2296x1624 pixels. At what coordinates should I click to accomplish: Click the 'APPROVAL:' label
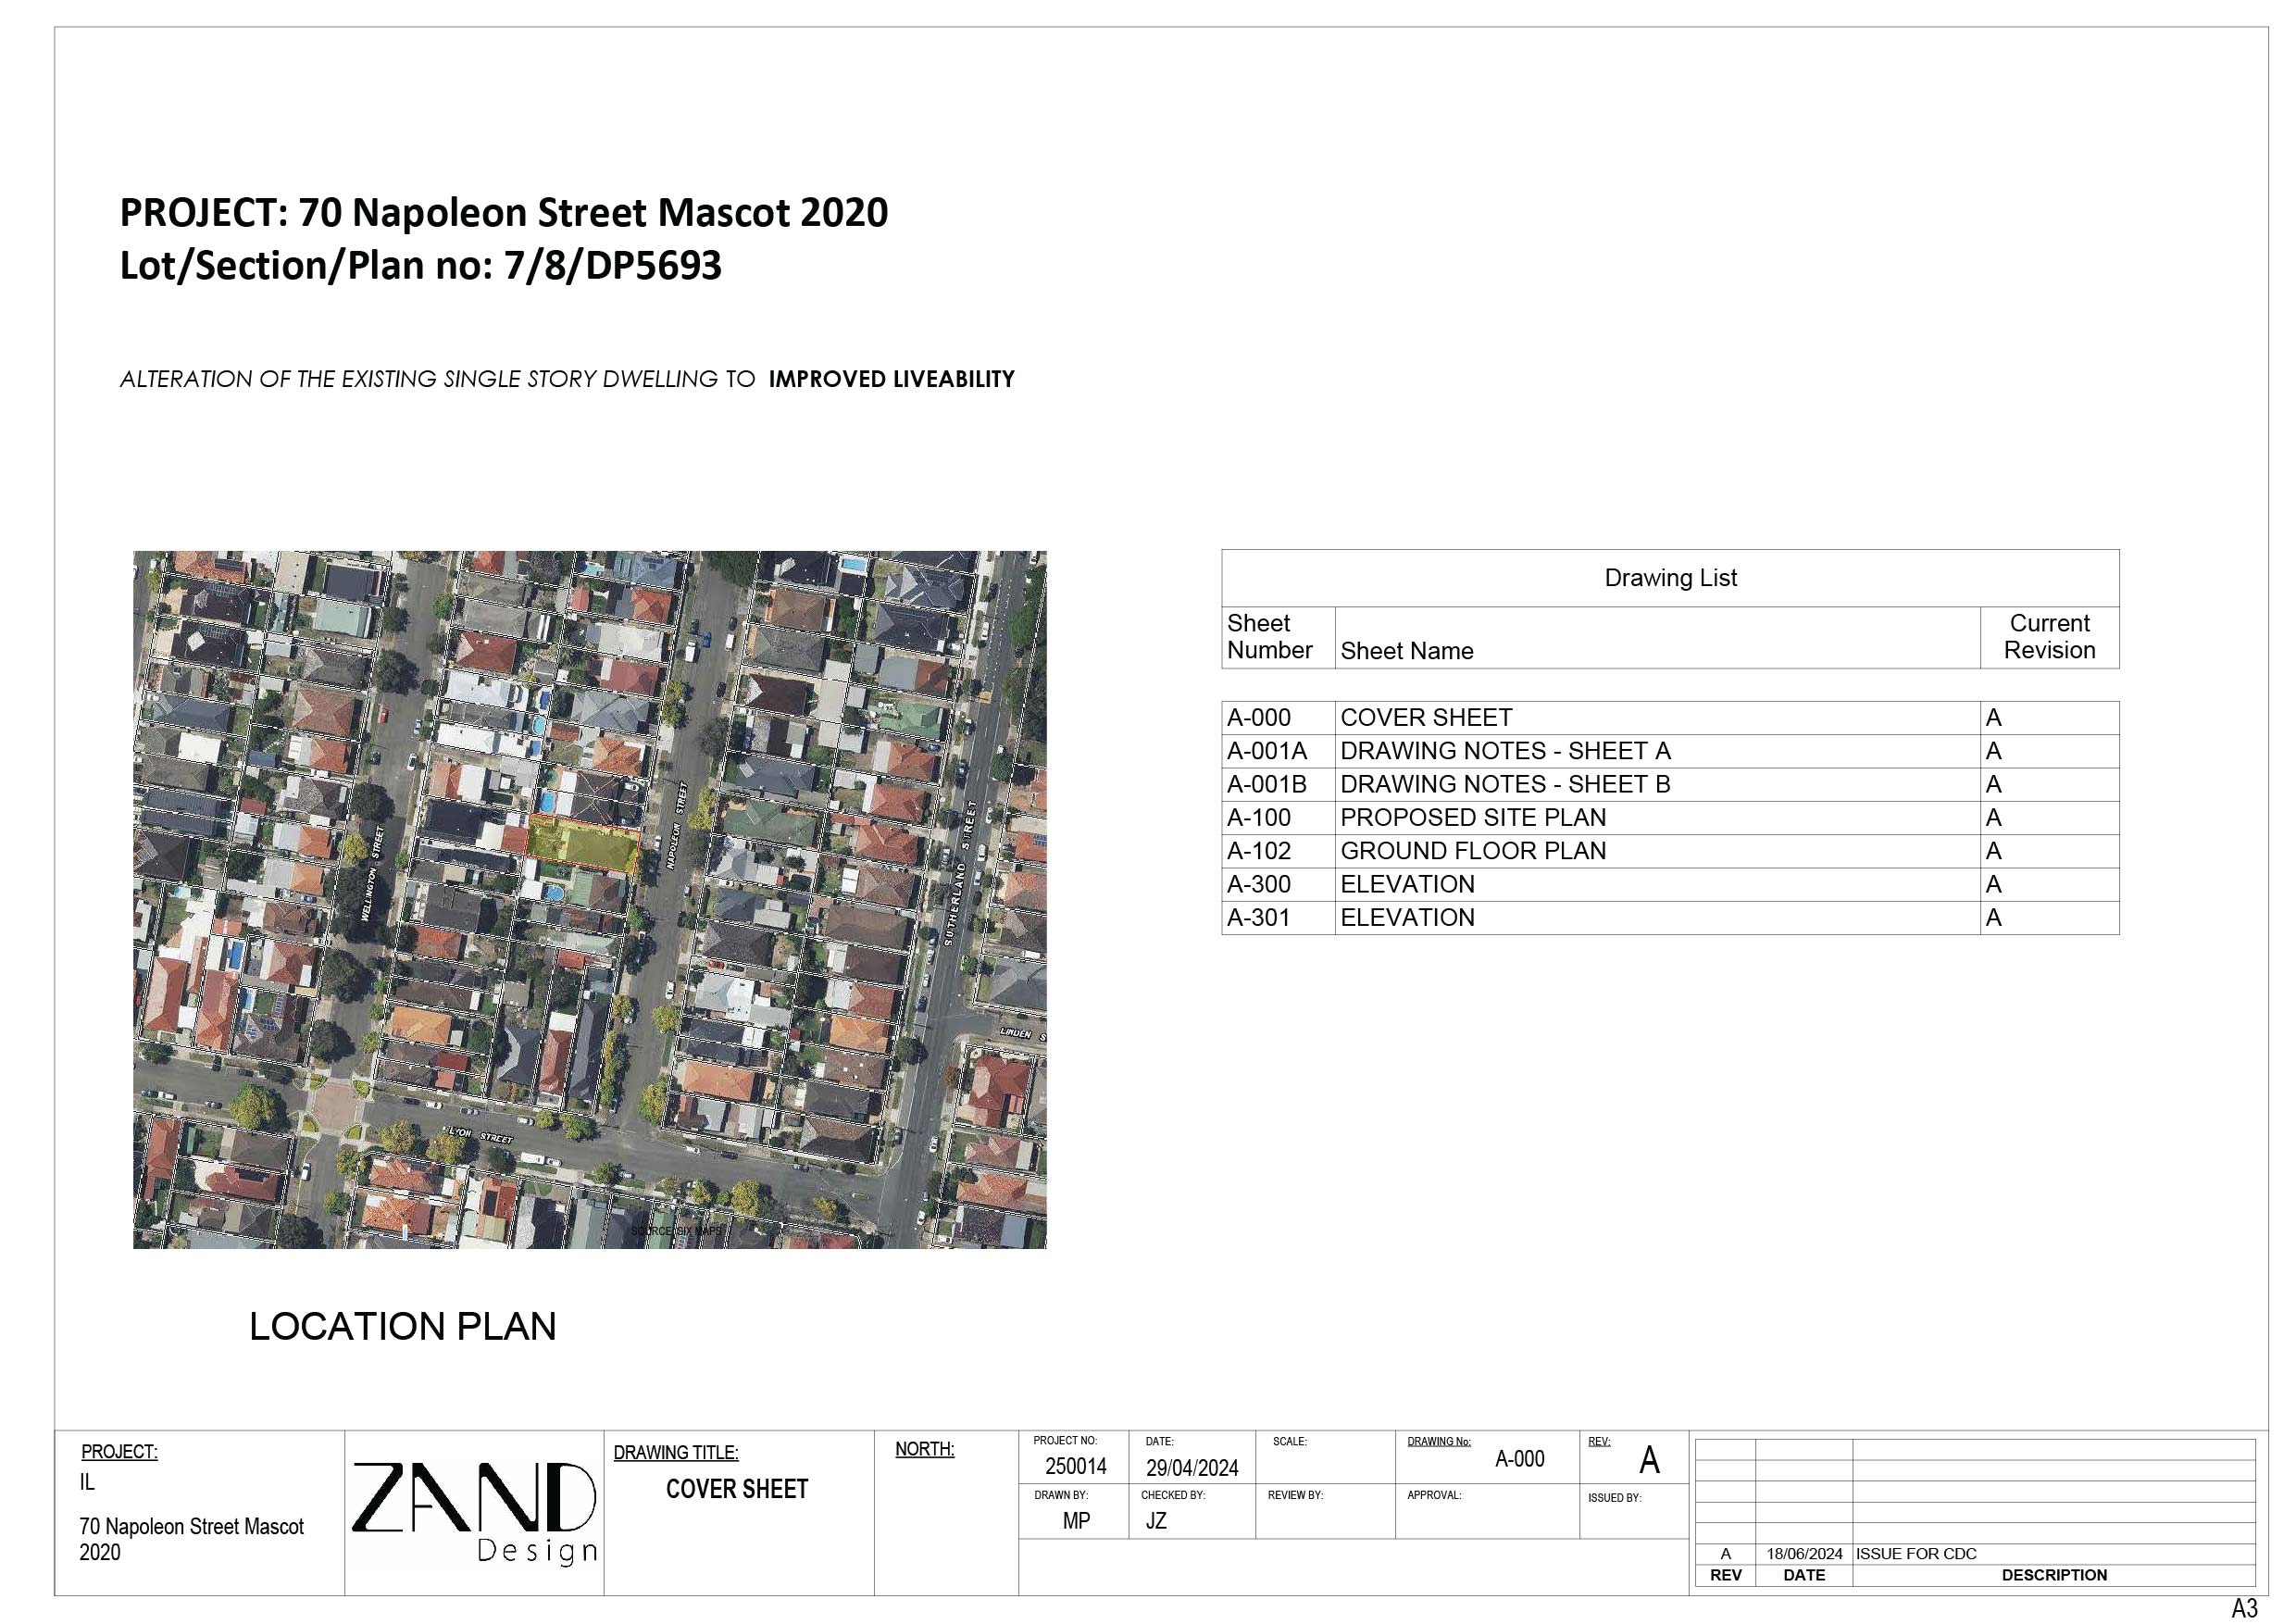[1434, 1496]
